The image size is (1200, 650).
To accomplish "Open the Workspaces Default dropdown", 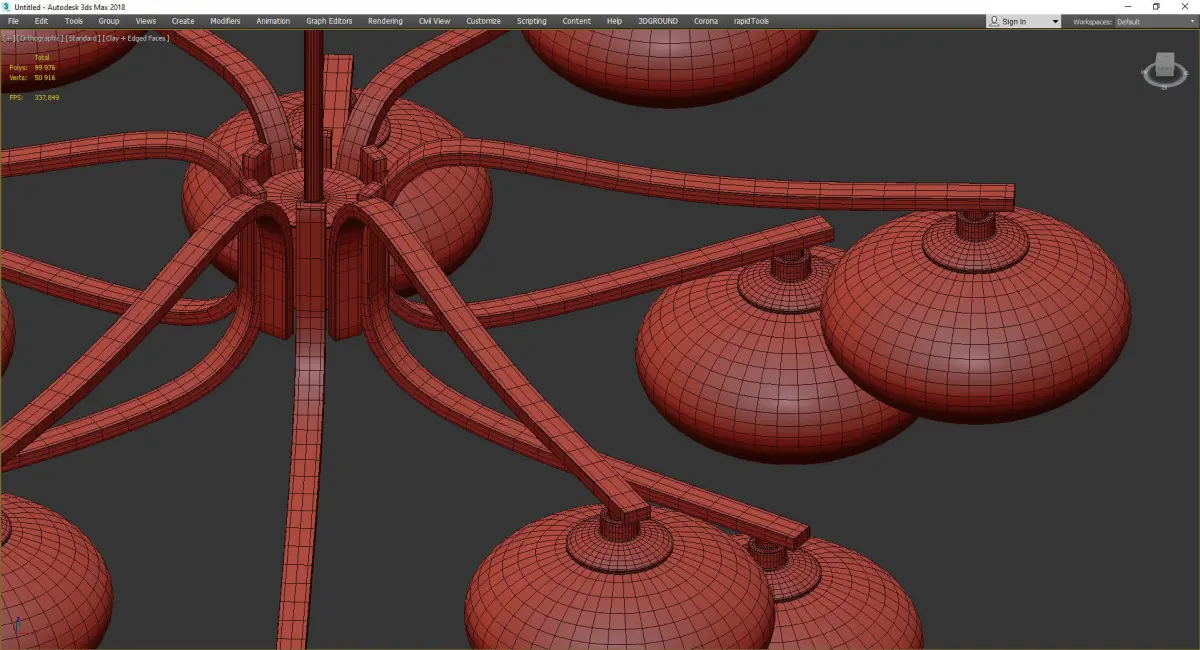I will (1155, 21).
